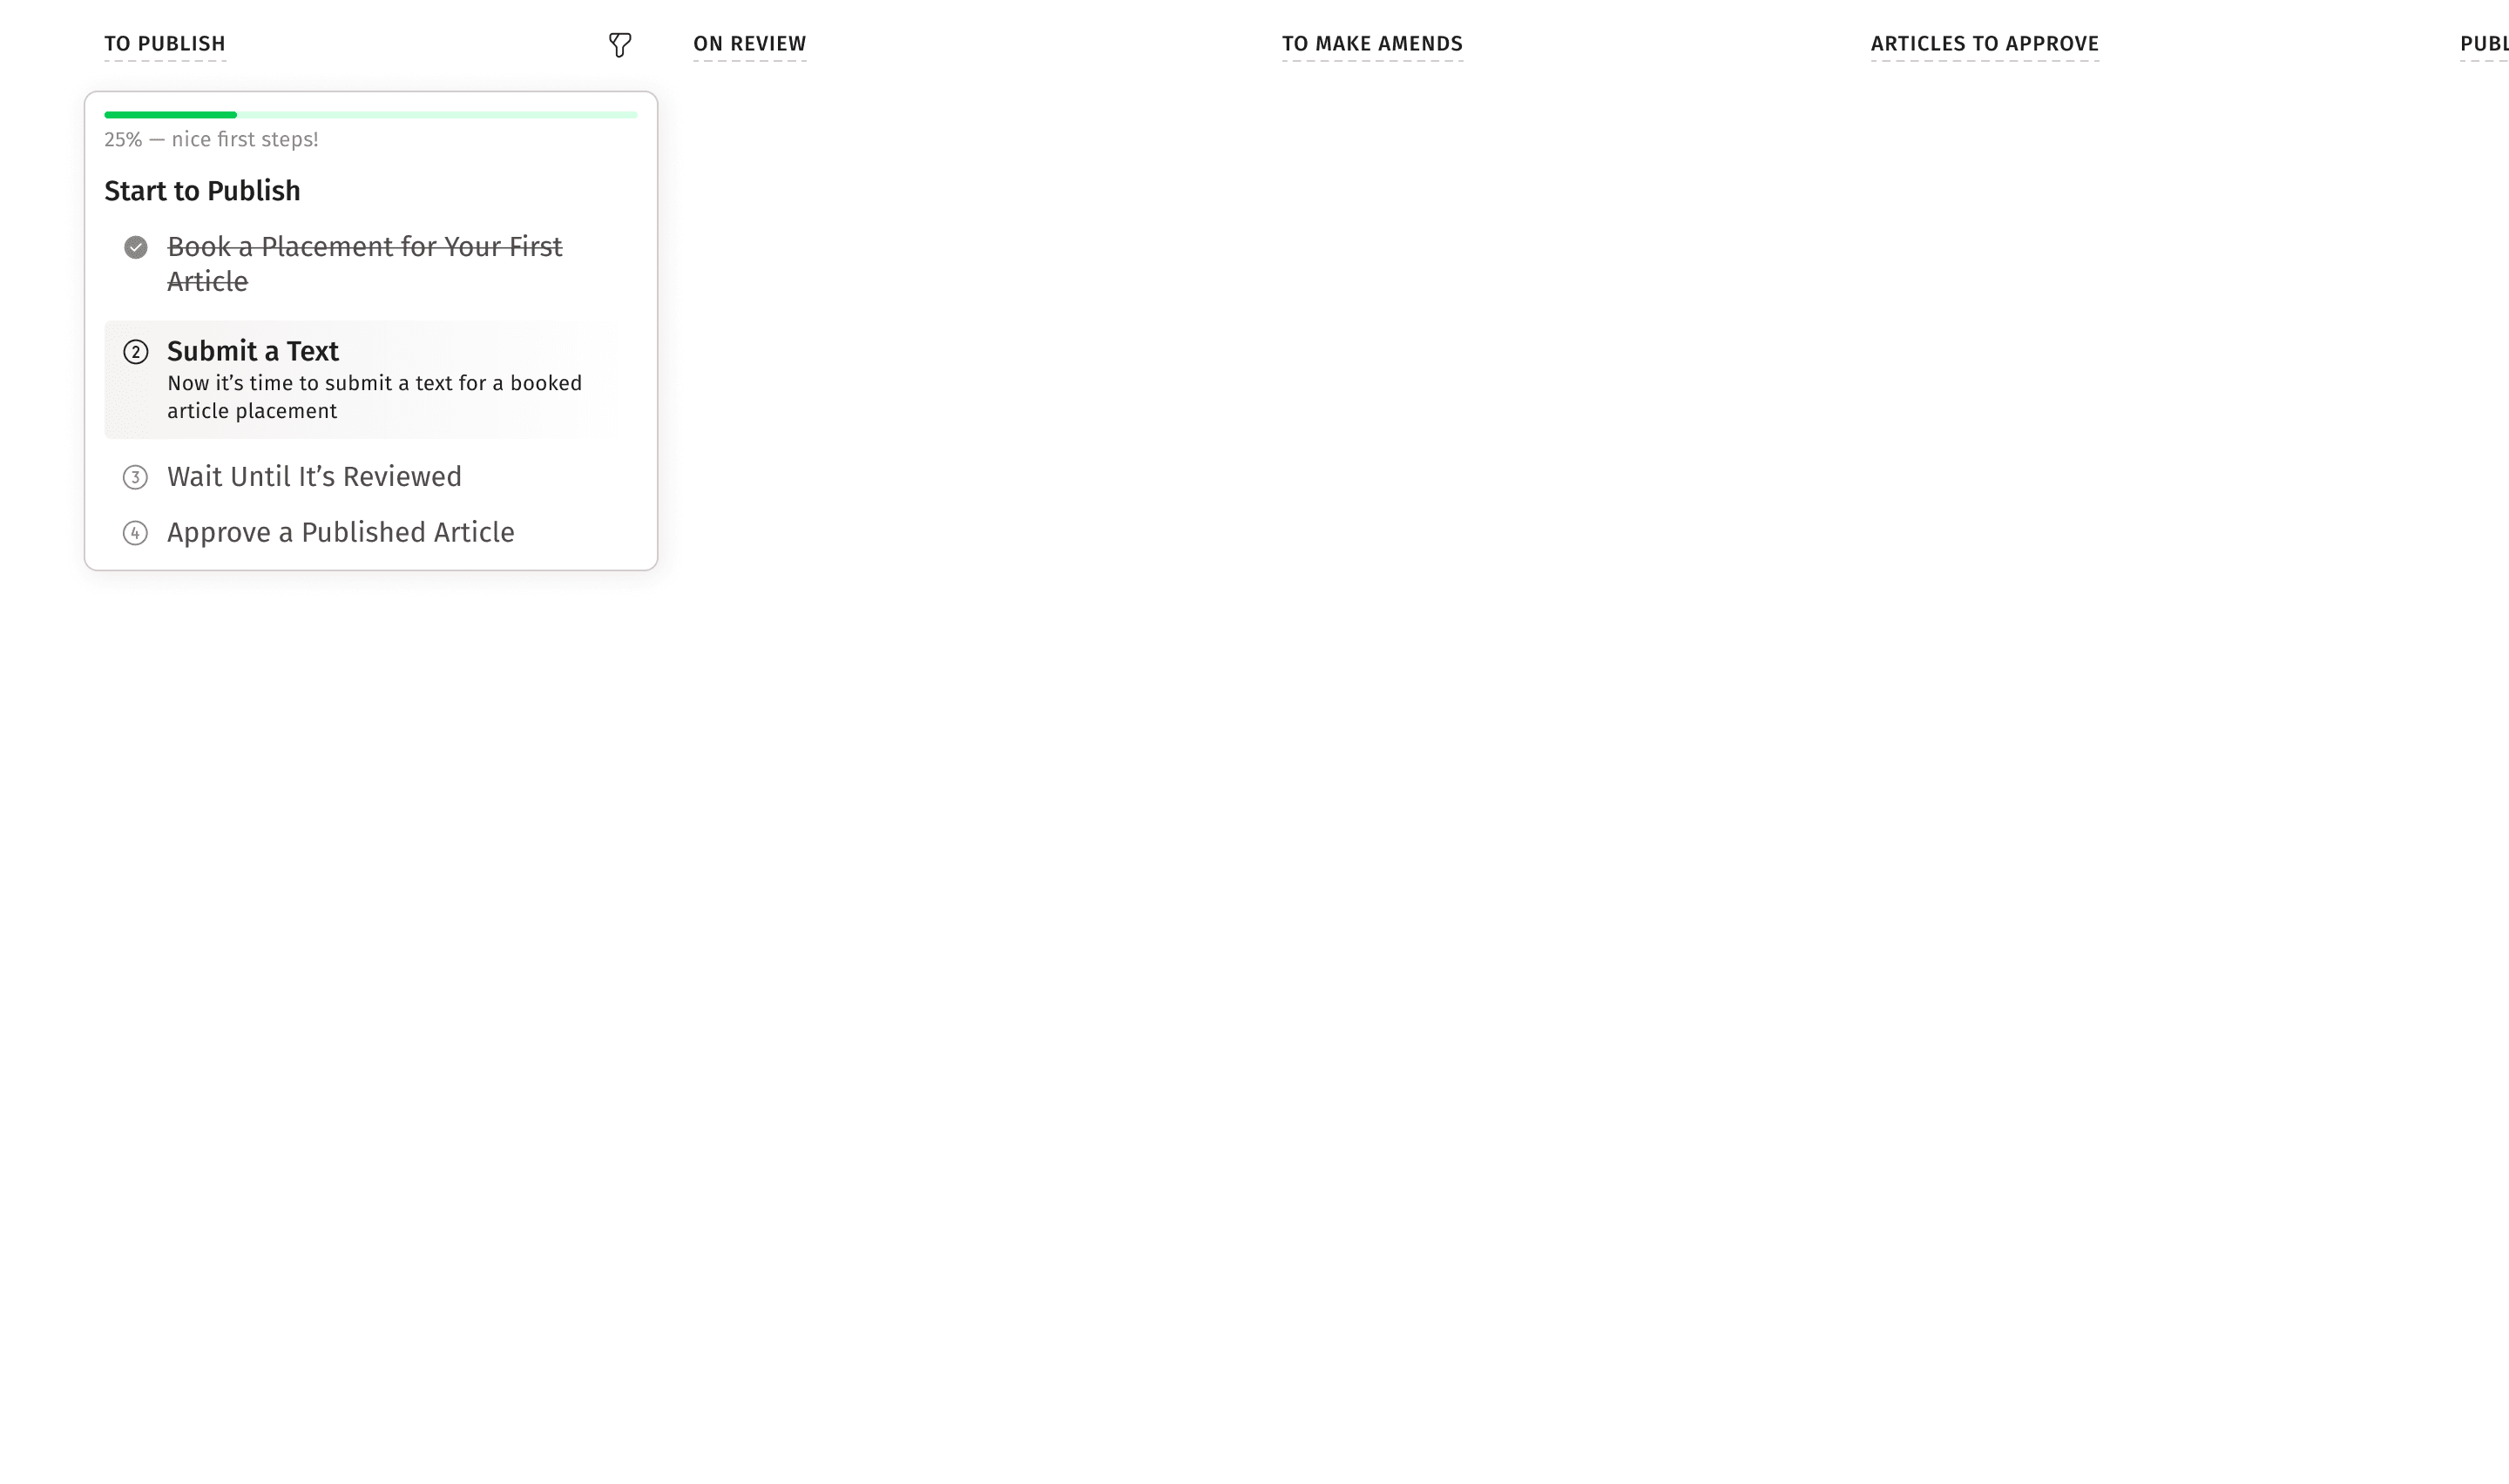Open the filter funnel icon
Screen dimensions: 2509x1484
pos(620,44)
